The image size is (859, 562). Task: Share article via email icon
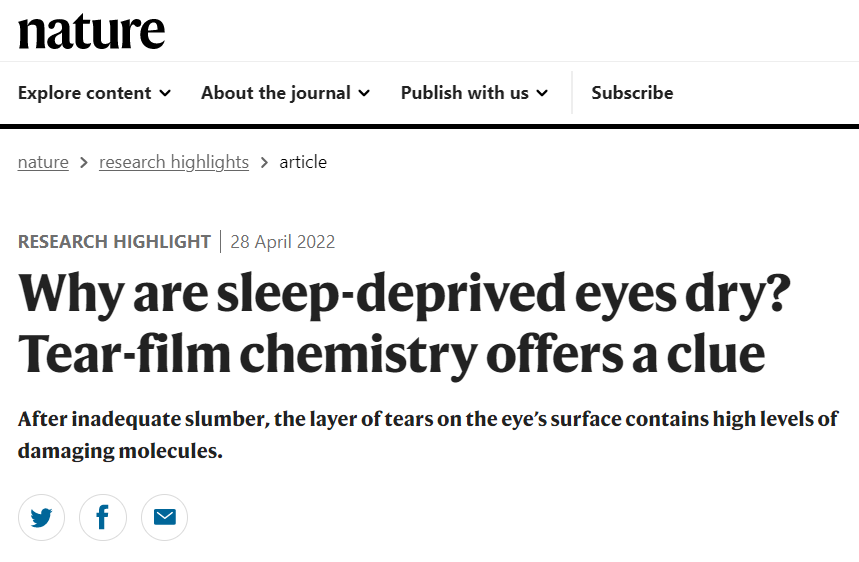pyautogui.click(x=164, y=517)
